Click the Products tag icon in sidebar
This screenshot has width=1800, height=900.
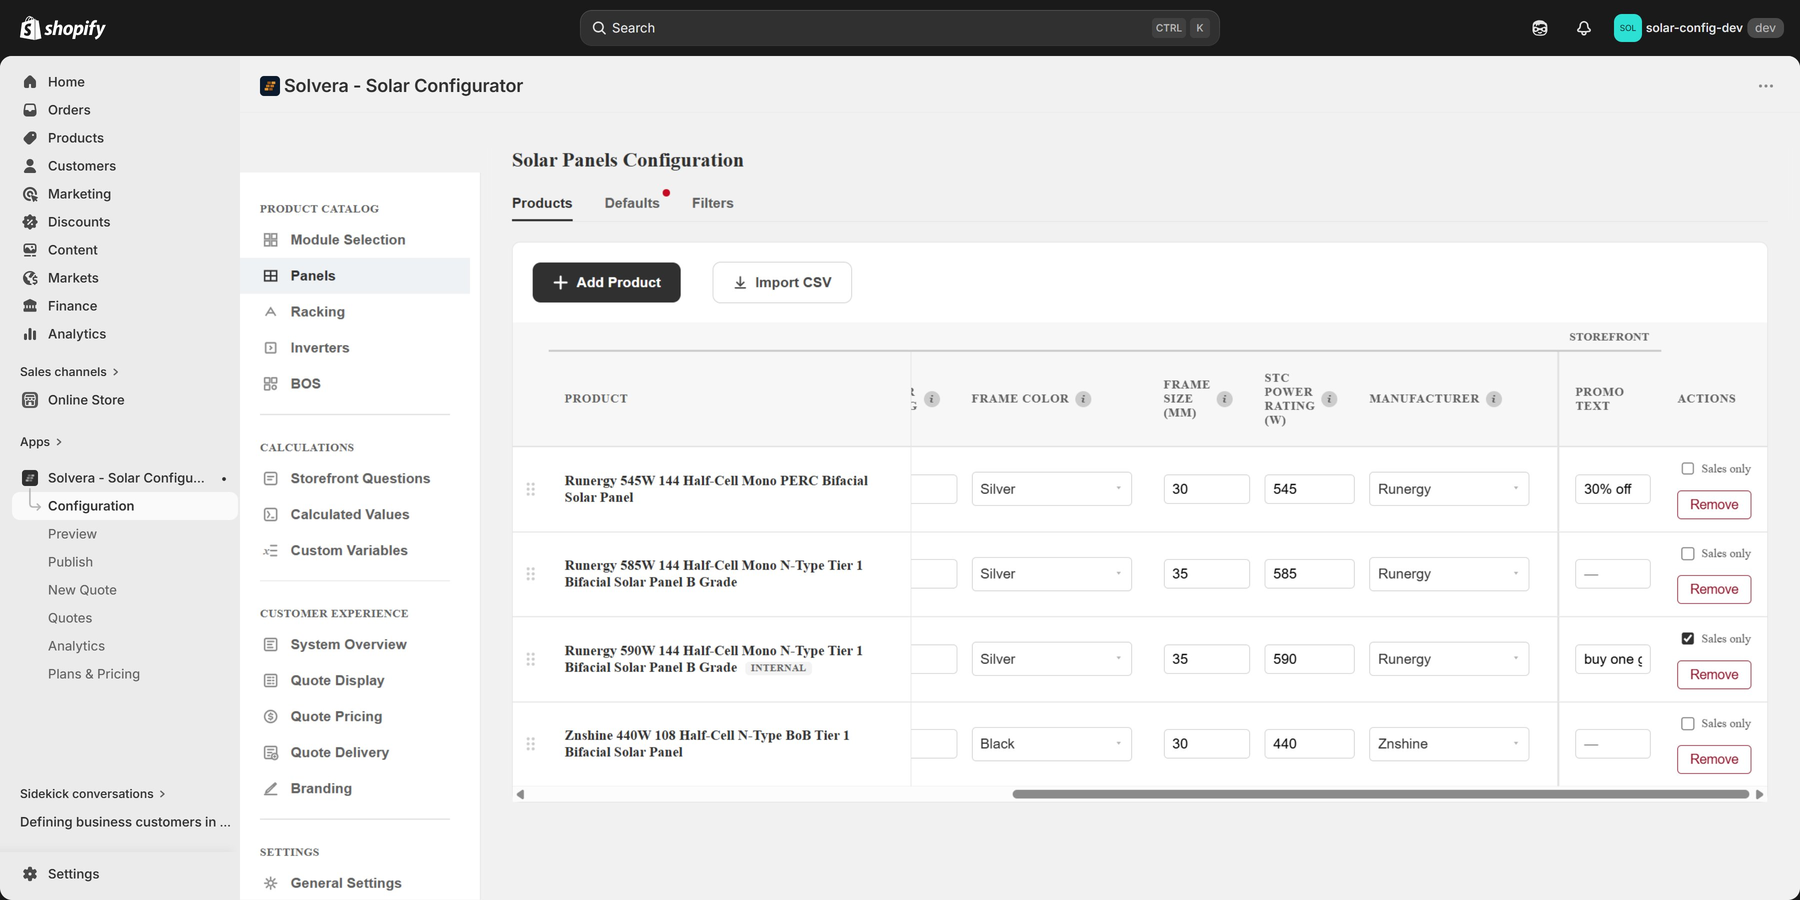click(30, 138)
